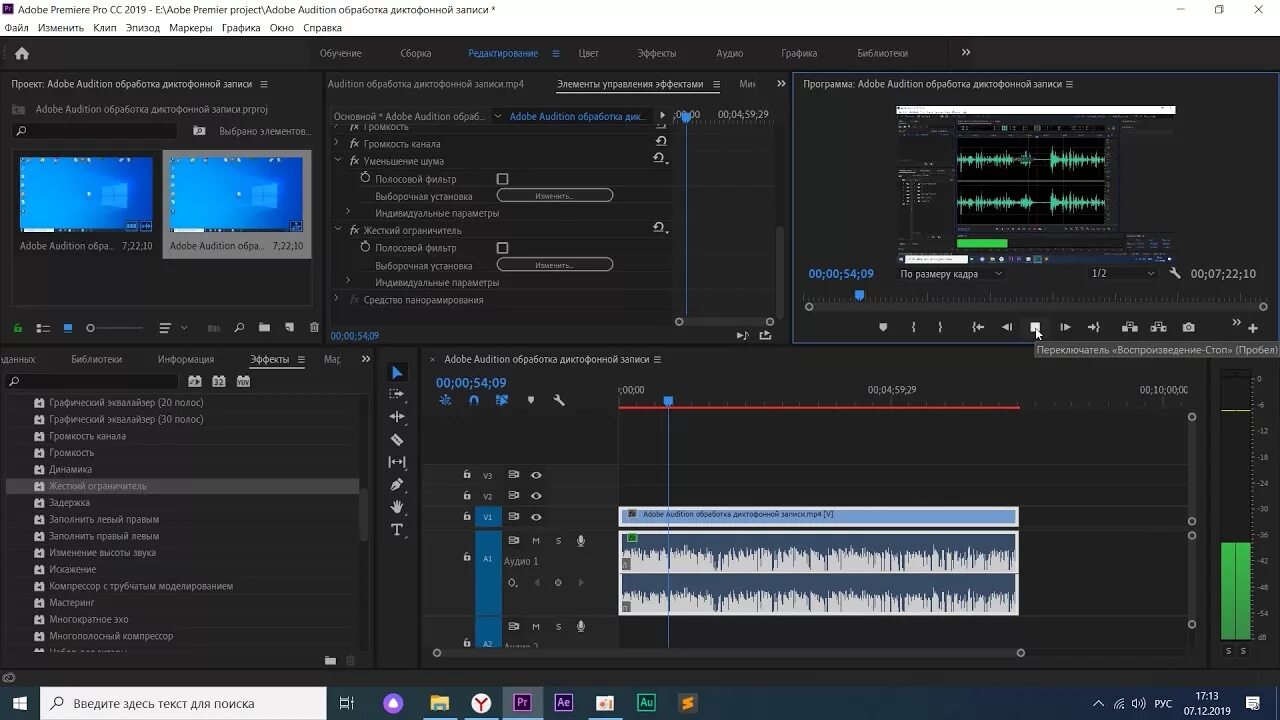Screen dimensions: 1280x720
Task: Open the Эпизод menu
Action: coord(143,28)
